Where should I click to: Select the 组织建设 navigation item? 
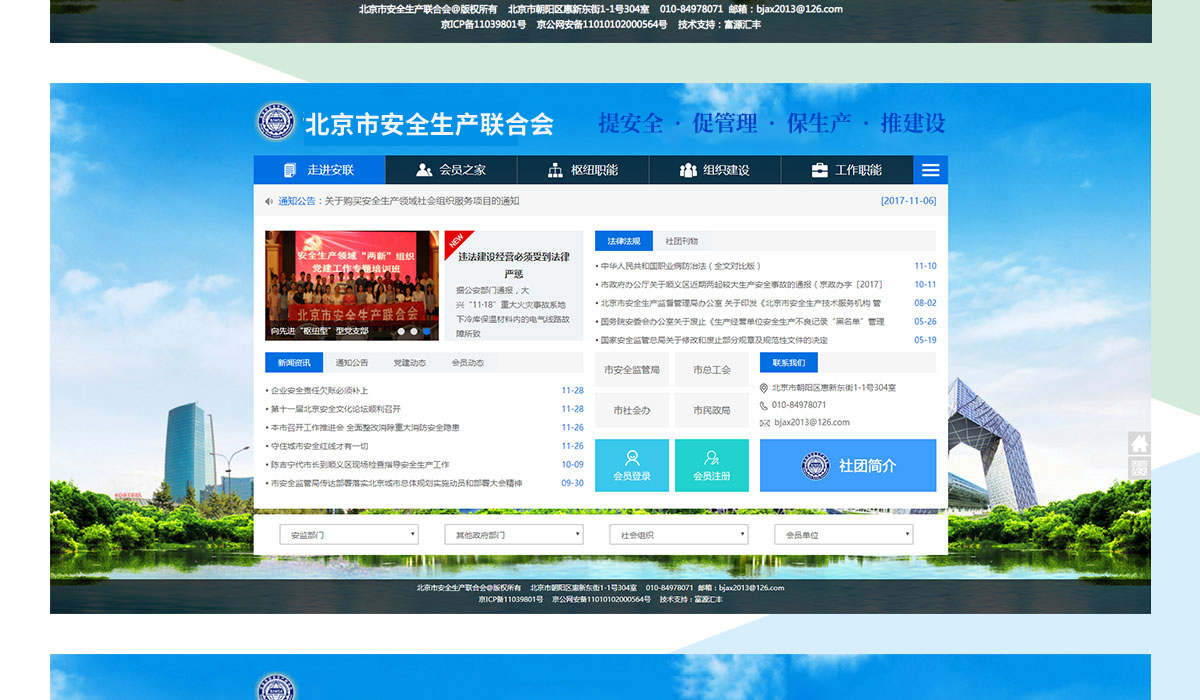click(x=714, y=170)
